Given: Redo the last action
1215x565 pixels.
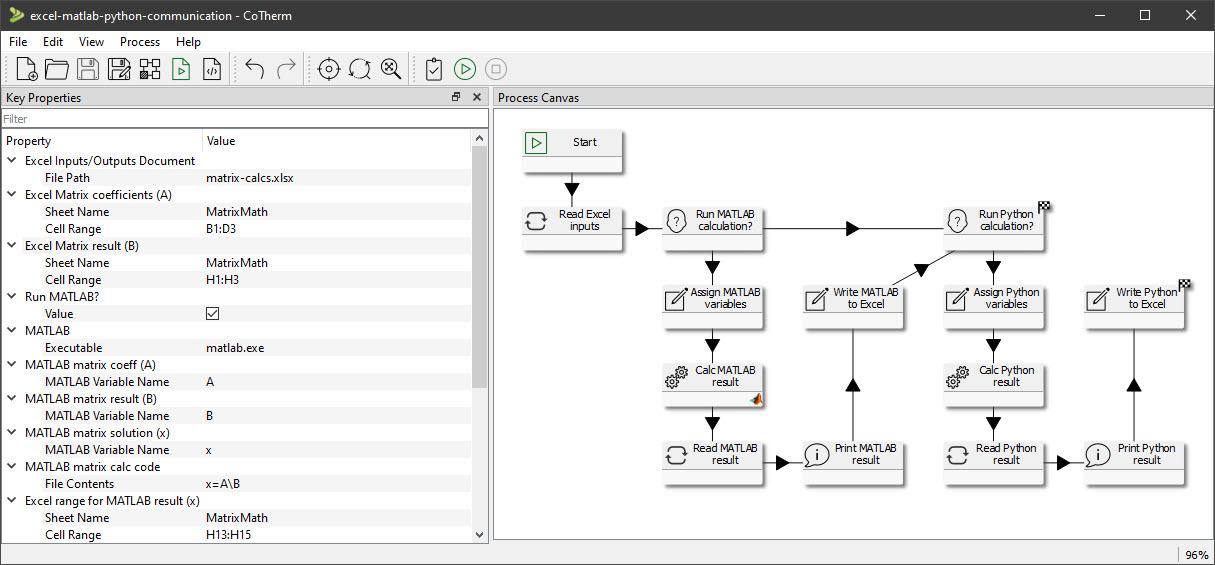Looking at the screenshot, I should click(286, 69).
